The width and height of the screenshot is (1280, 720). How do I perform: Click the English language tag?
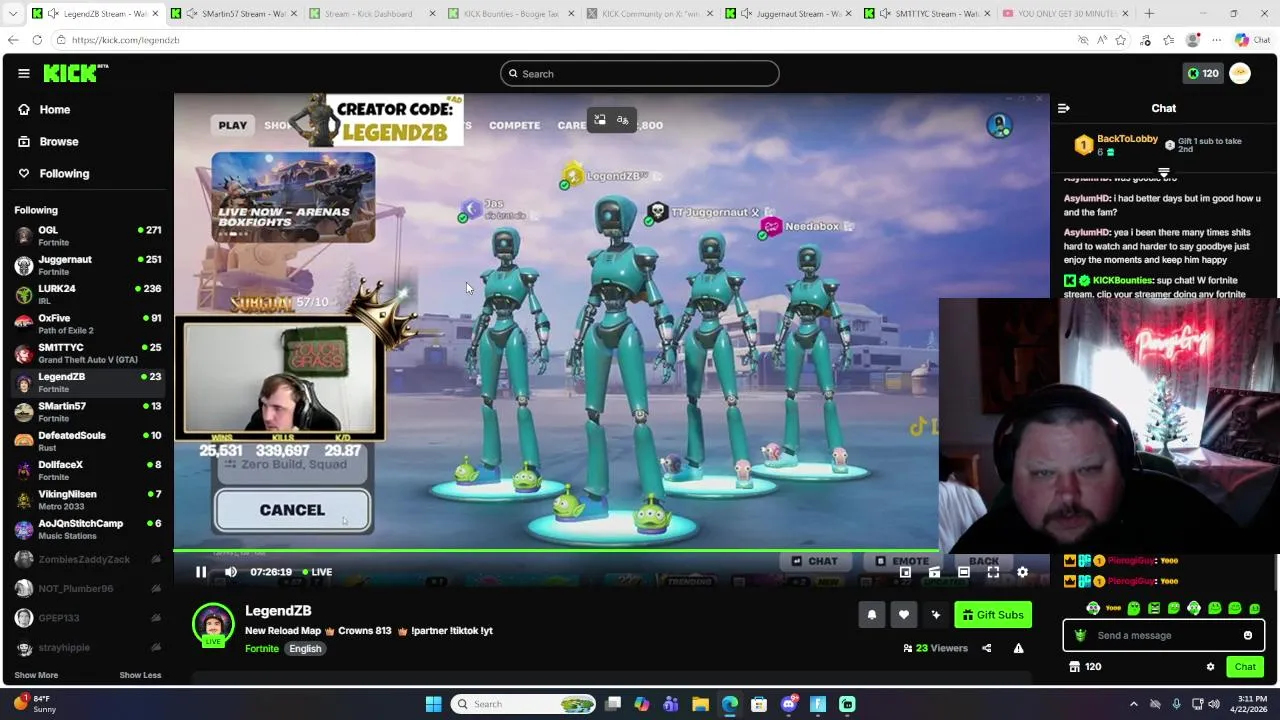coord(305,649)
